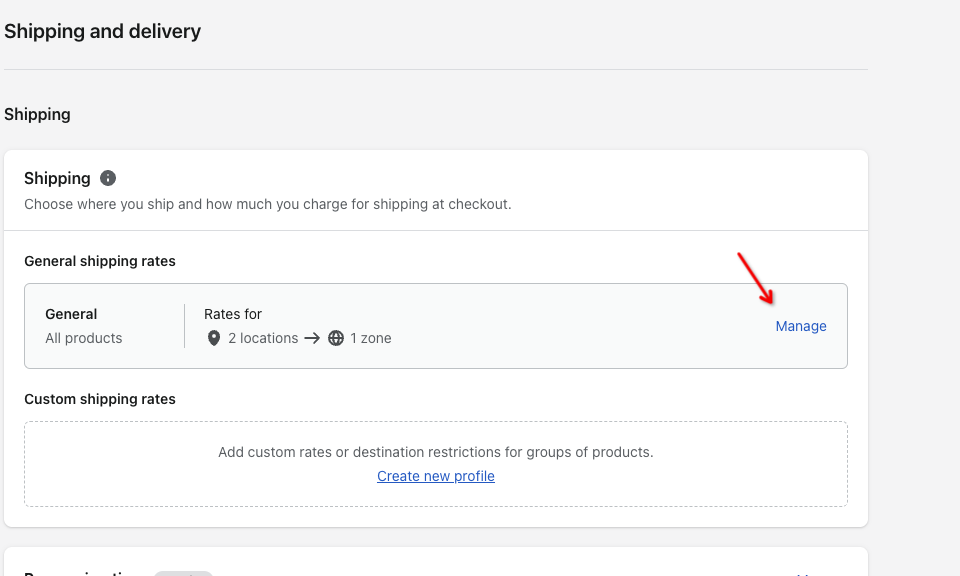
Task: Click the Choose where you ship description
Action: [267, 204]
